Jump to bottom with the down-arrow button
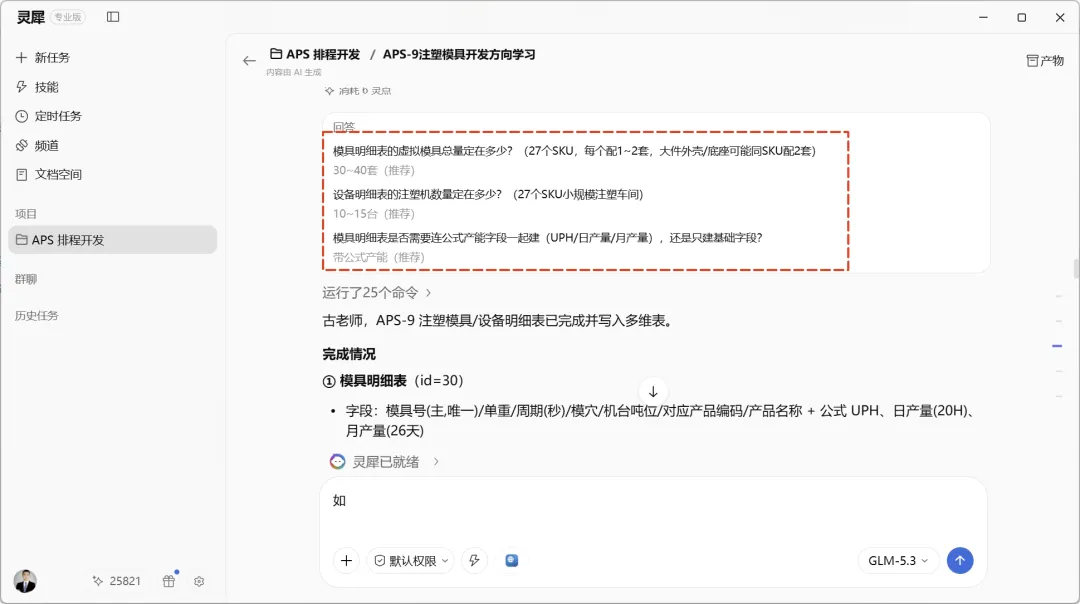The height and width of the screenshot is (604, 1080). click(x=653, y=392)
